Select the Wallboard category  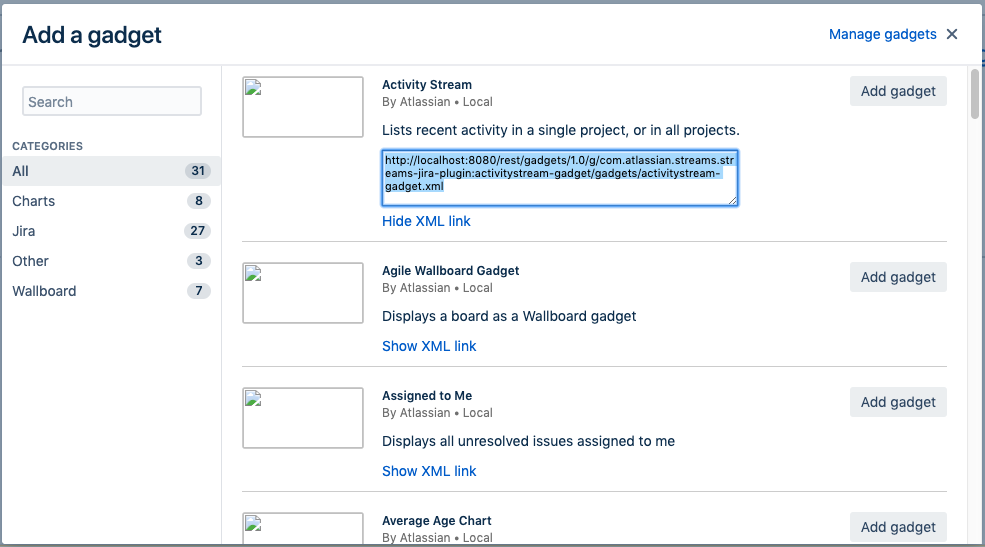(x=111, y=291)
